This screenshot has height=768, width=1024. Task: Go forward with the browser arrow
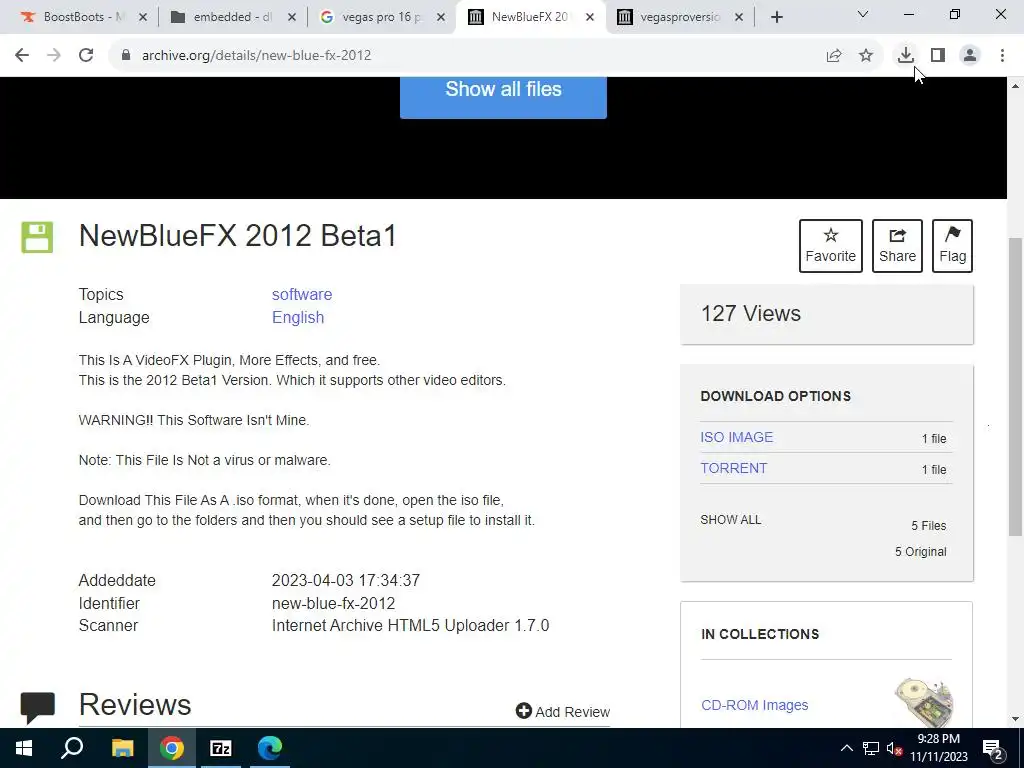(x=54, y=56)
